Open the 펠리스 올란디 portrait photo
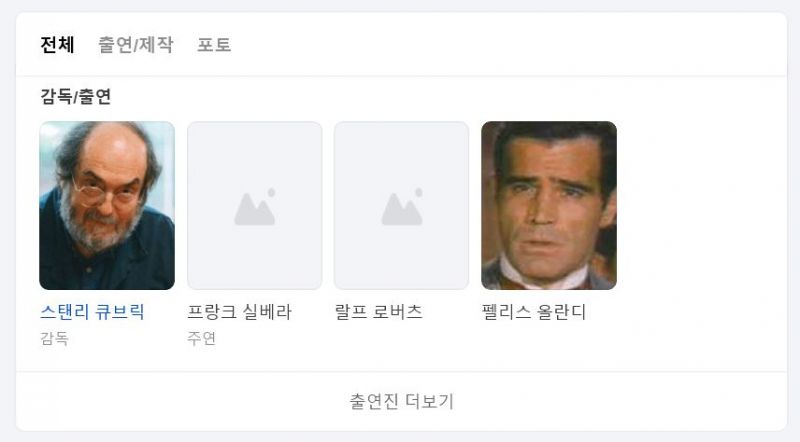800x442 pixels. click(548, 205)
